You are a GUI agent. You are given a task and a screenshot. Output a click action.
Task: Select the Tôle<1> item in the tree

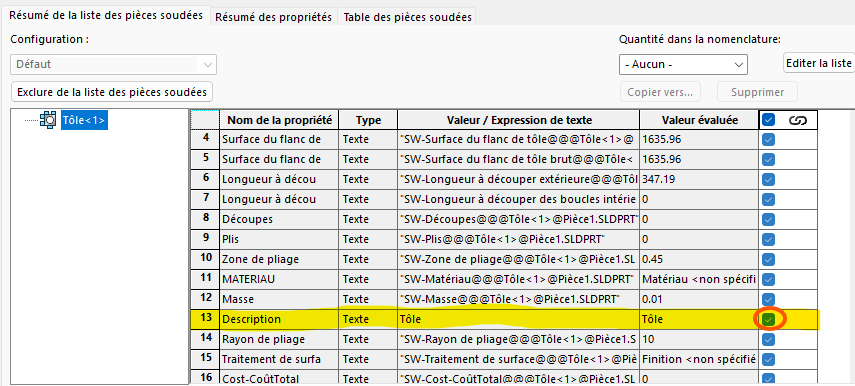tap(84, 120)
